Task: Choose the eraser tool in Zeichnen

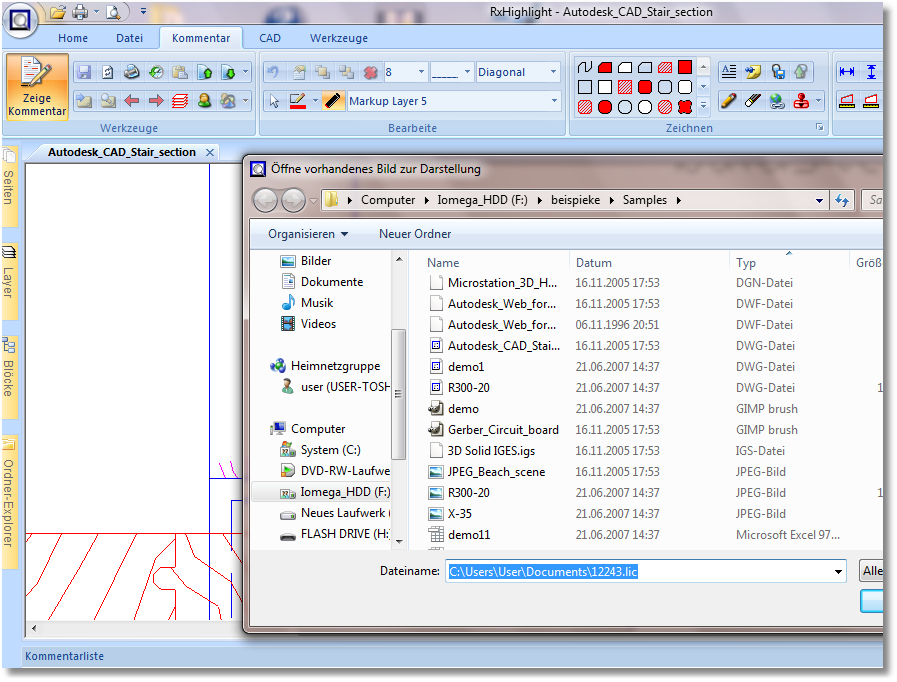Action: click(x=753, y=101)
